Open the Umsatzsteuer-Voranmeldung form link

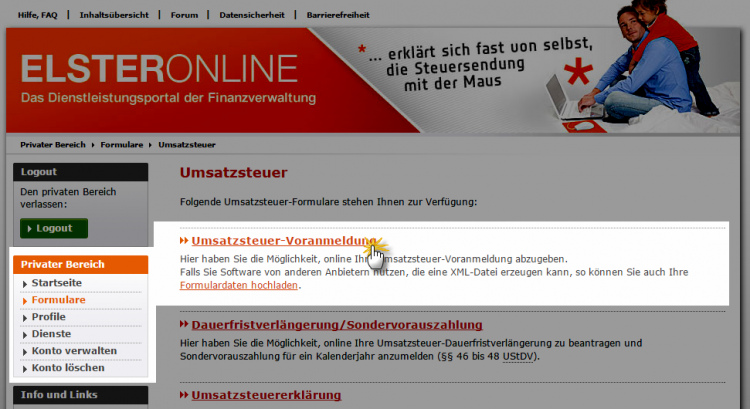point(280,242)
